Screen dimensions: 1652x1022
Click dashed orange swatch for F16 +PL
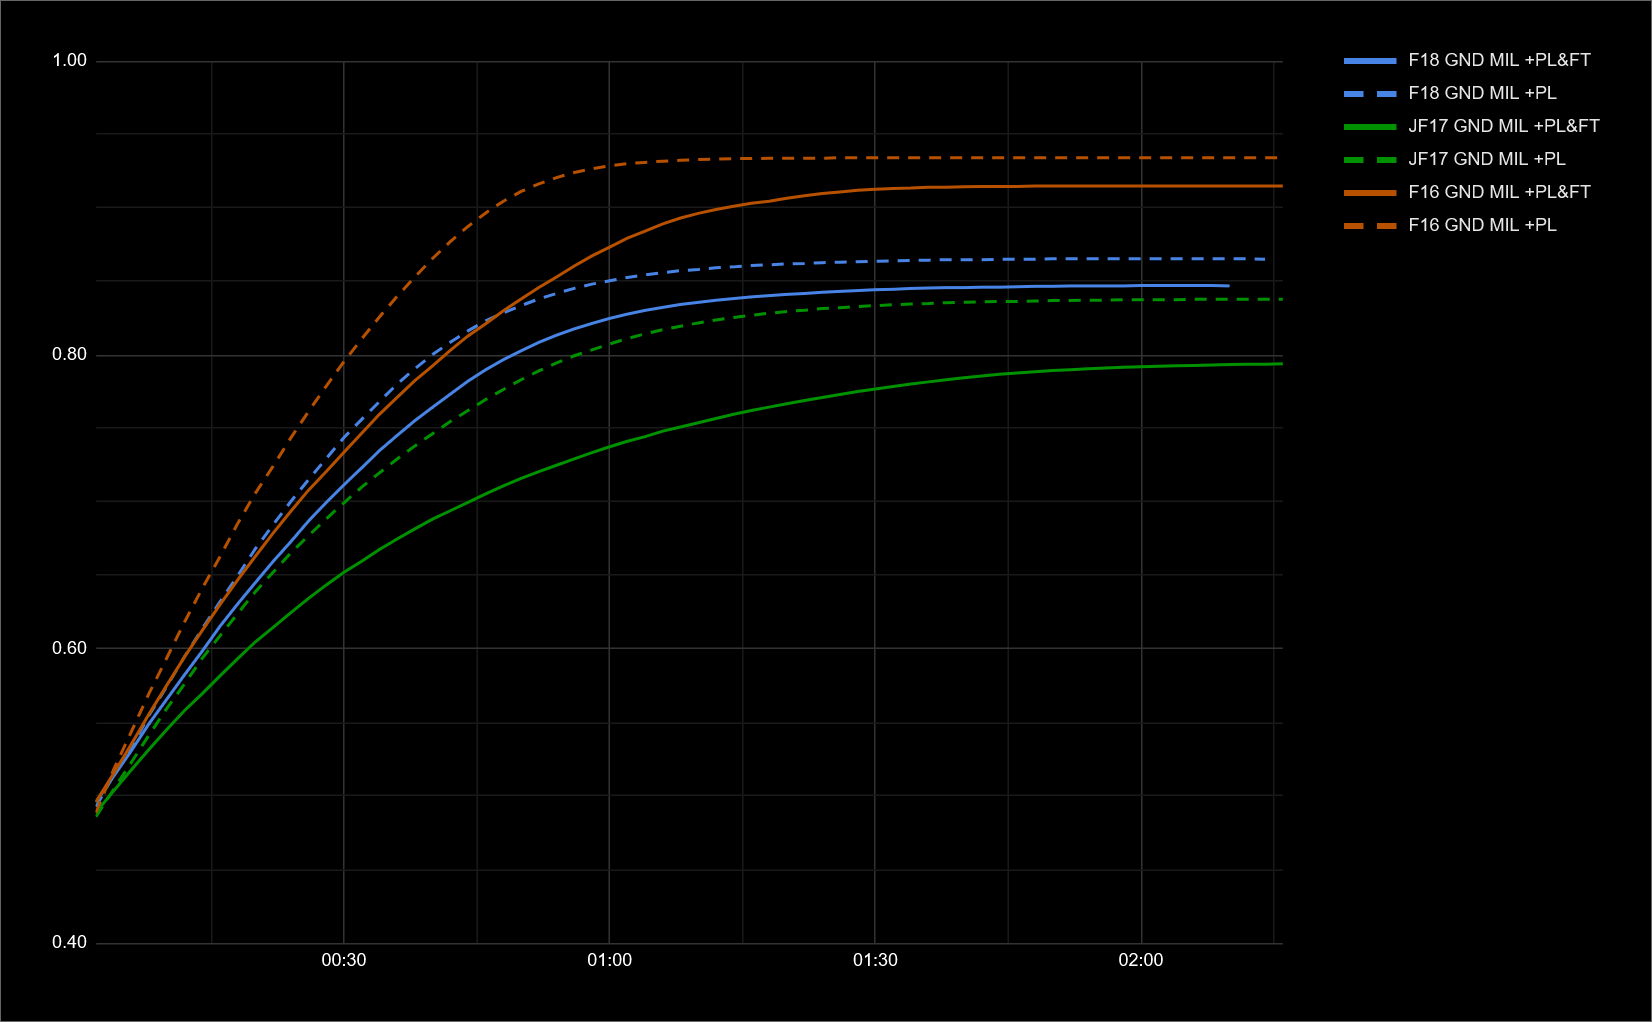tap(1370, 226)
